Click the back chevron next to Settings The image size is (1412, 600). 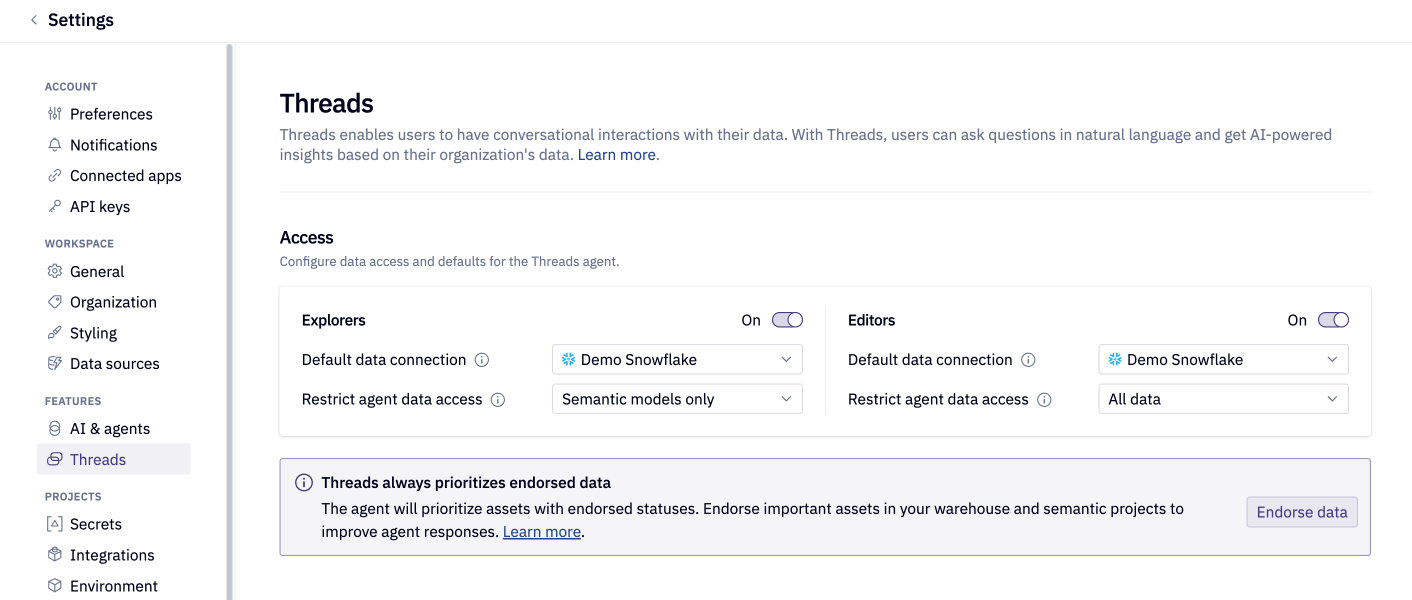click(32, 19)
